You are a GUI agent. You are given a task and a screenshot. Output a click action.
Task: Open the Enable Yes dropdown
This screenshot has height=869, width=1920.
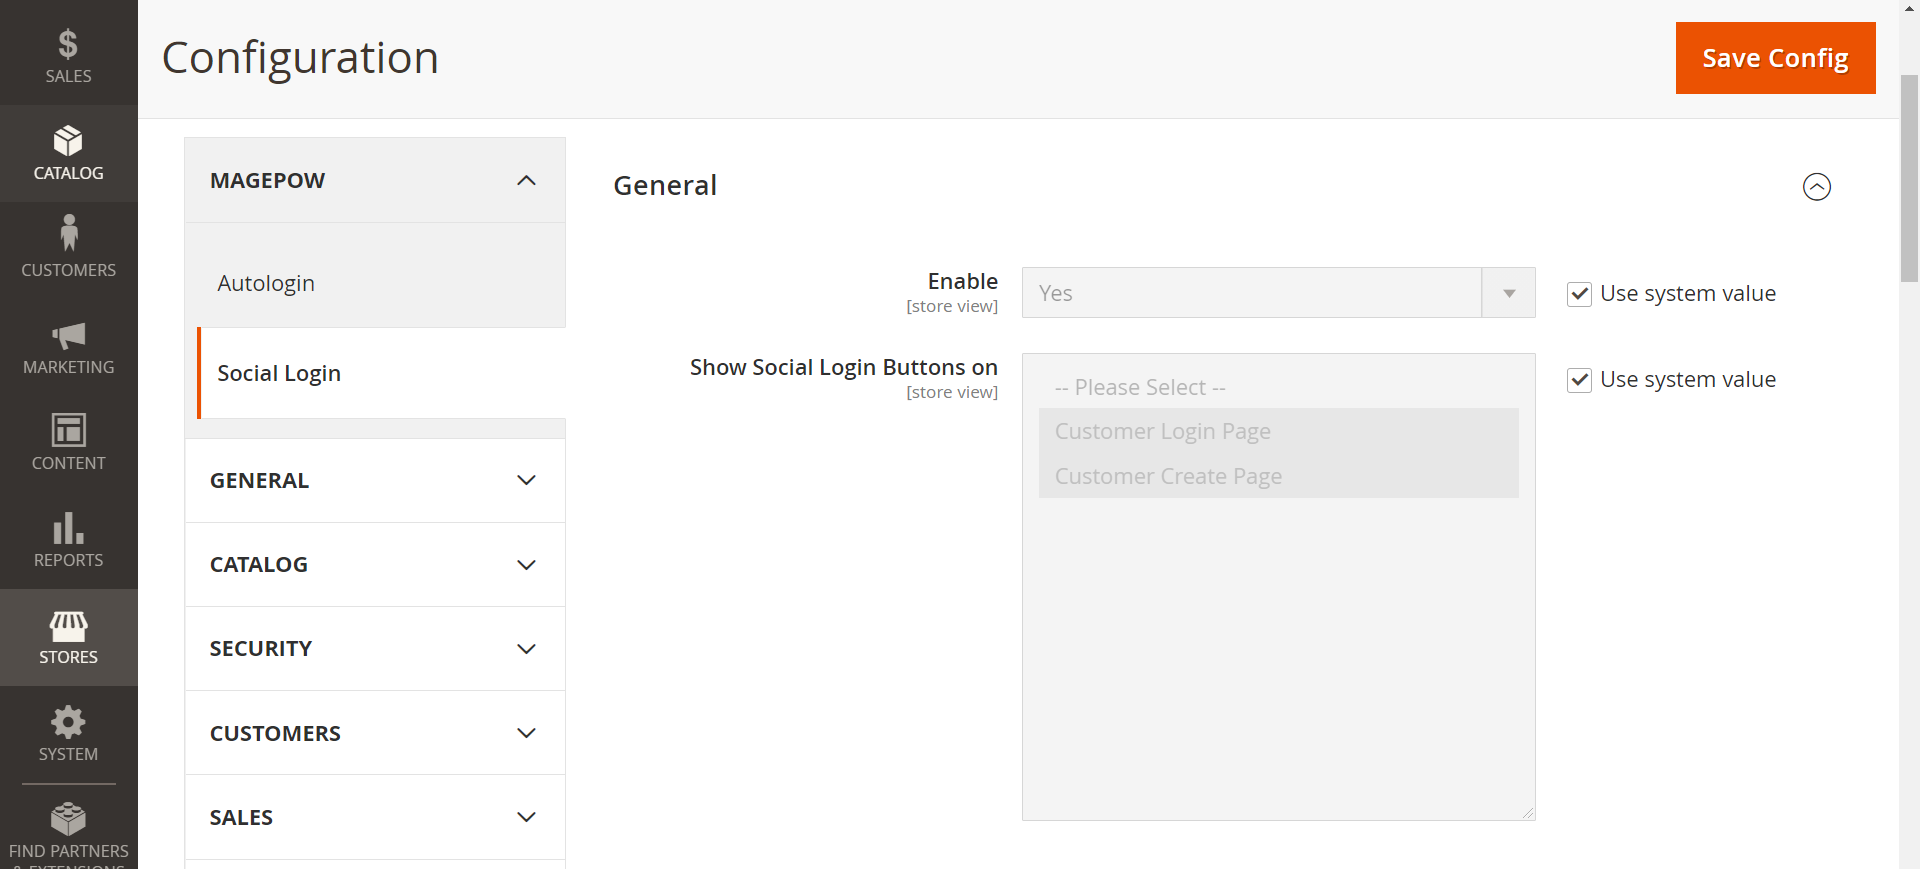click(x=1278, y=293)
